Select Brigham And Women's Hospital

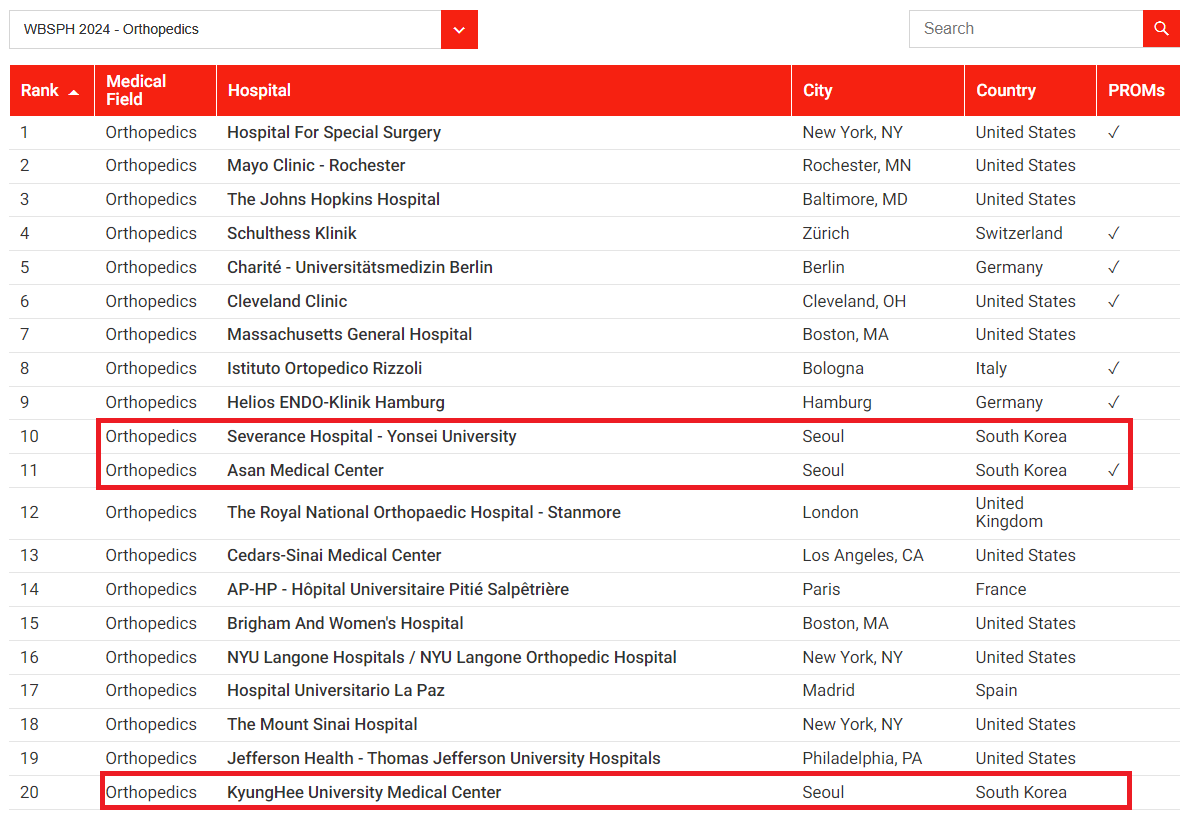345,623
